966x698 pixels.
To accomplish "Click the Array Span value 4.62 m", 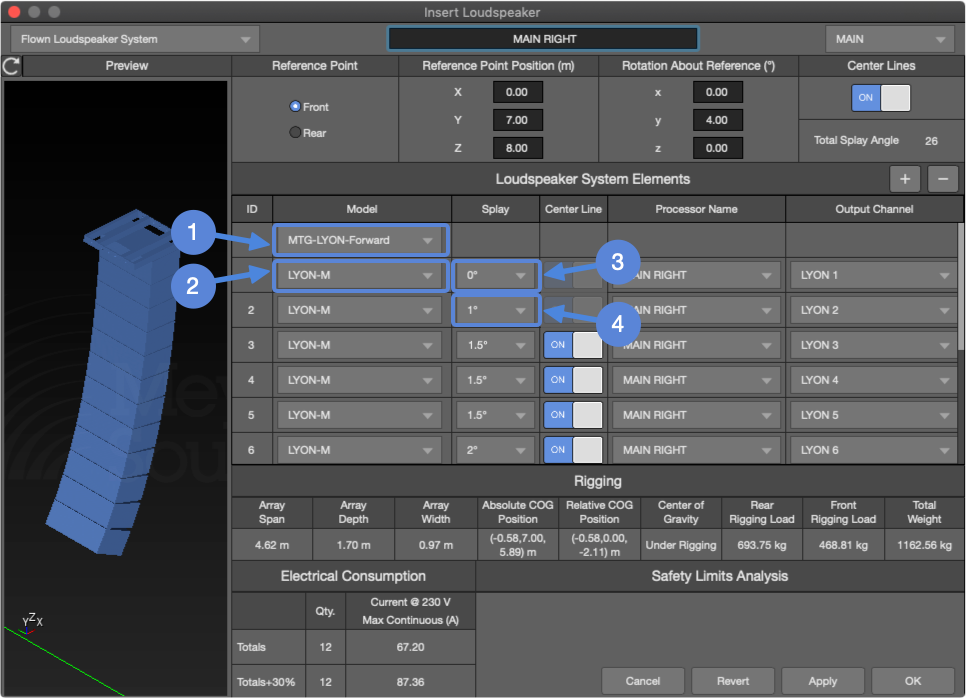I will (x=272, y=545).
